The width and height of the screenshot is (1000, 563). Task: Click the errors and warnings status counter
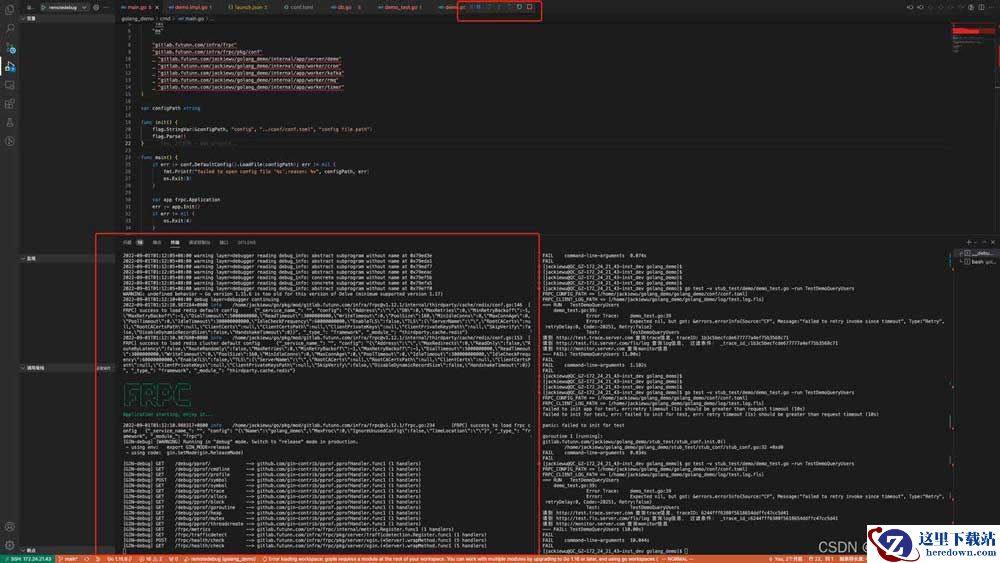(151, 559)
